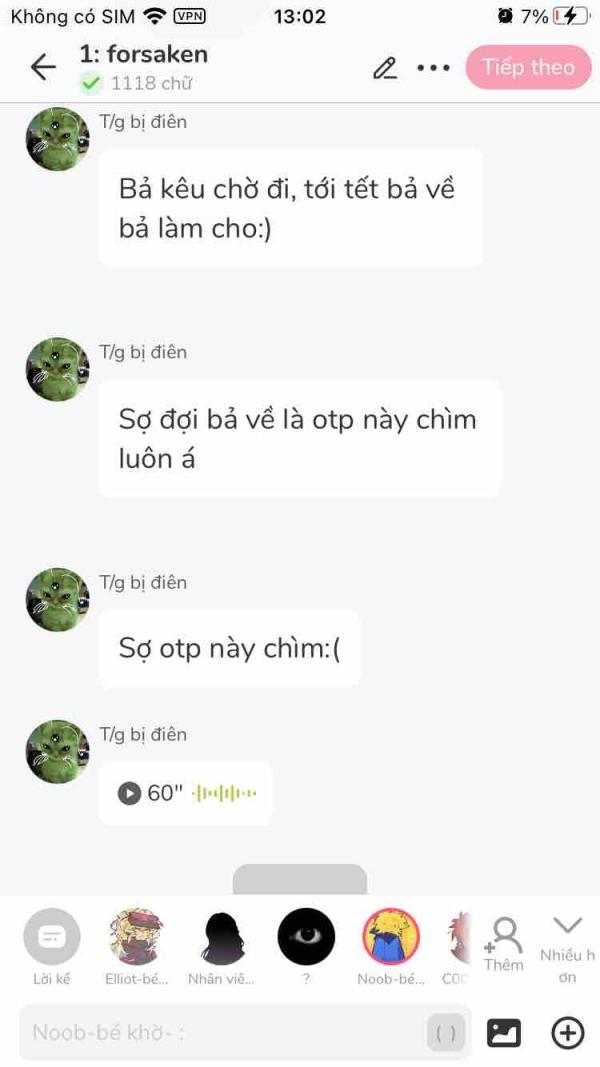The height and width of the screenshot is (1067, 600).
Task: Select the black eye "?" character
Action: coord(306,937)
